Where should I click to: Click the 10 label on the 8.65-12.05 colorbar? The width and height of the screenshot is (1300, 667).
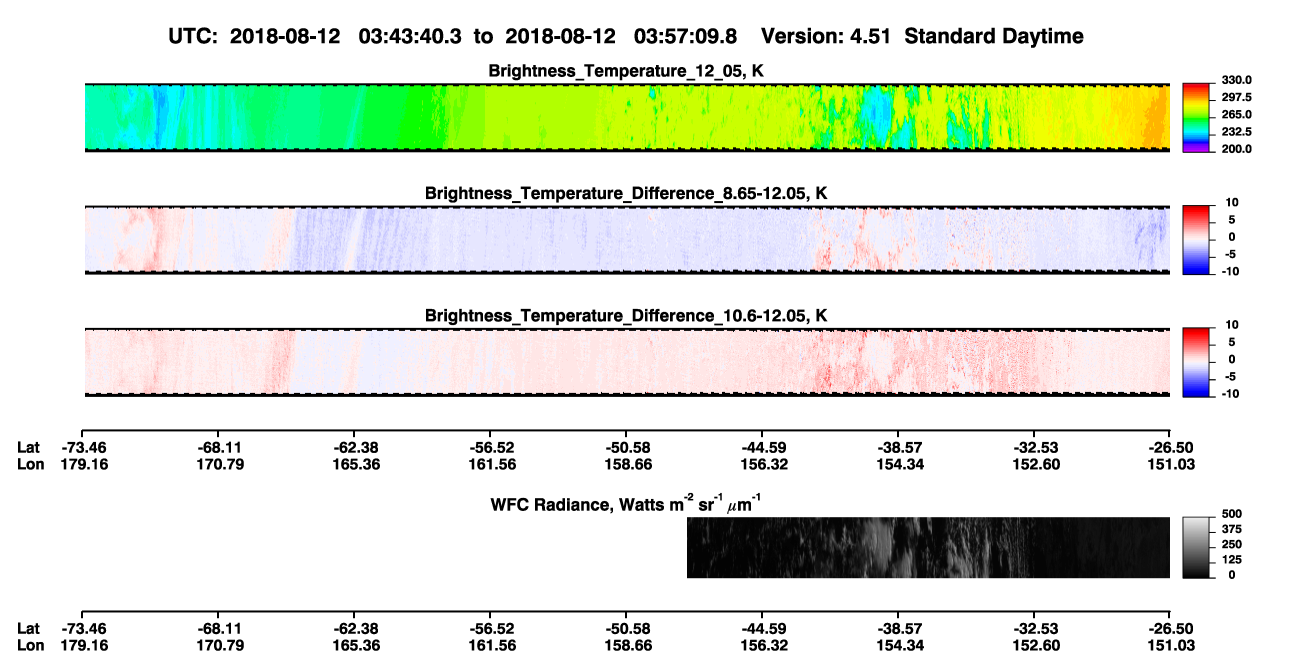(1233, 202)
